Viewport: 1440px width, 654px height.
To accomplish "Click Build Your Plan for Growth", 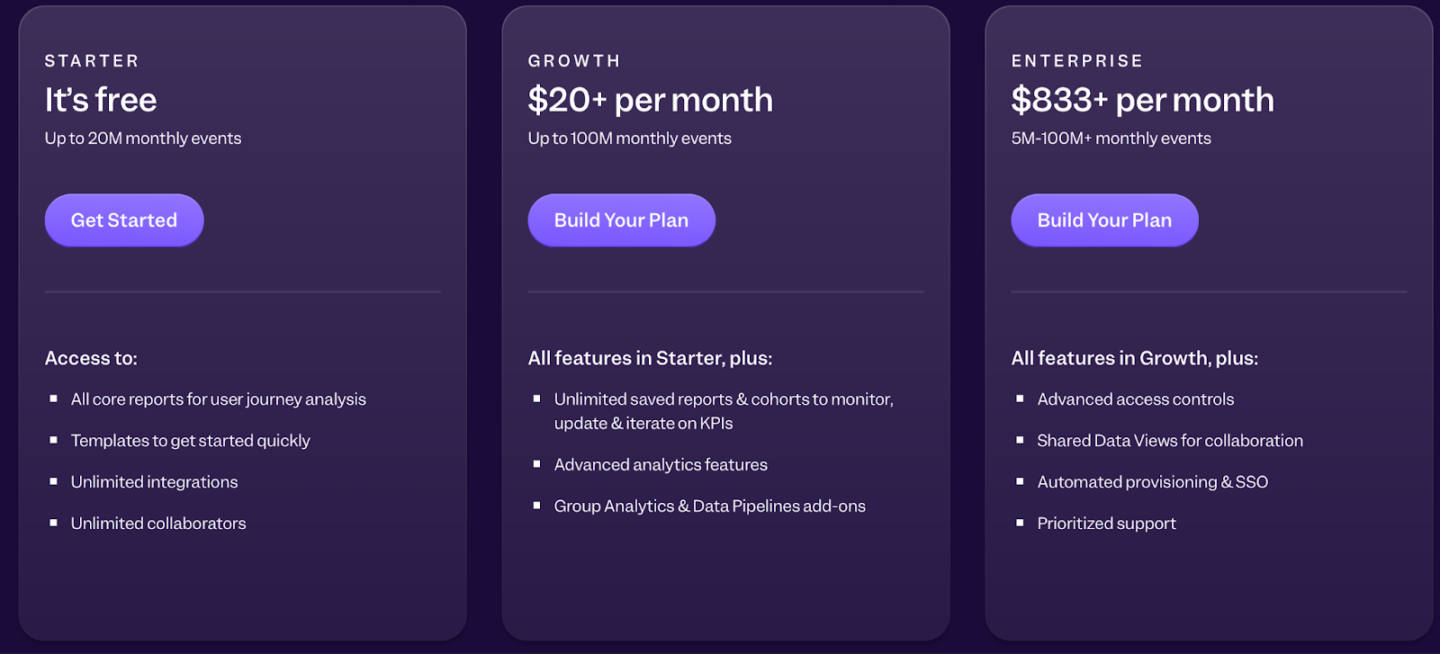I will pyautogui.click(x=621, y=220).
